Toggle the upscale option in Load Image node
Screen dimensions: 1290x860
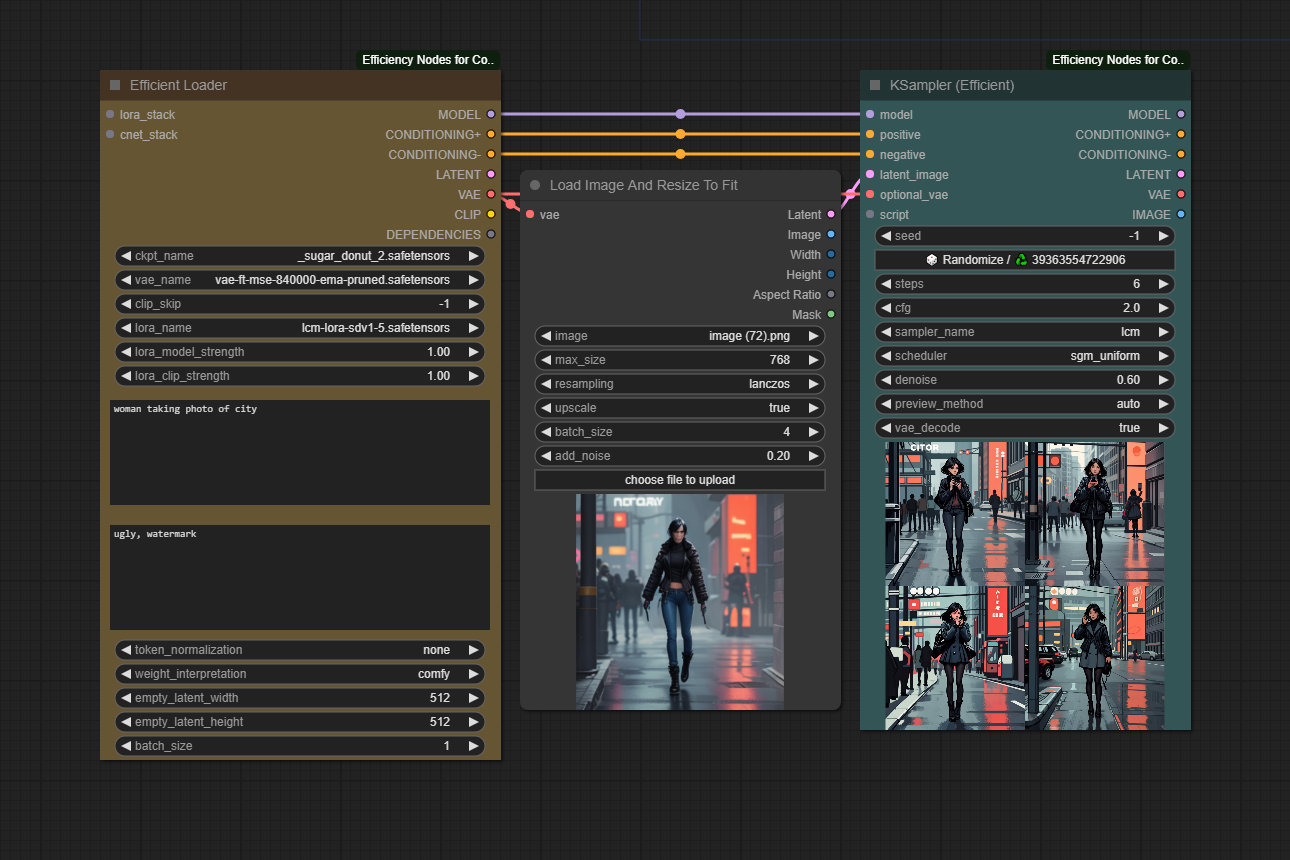[680, 408]
